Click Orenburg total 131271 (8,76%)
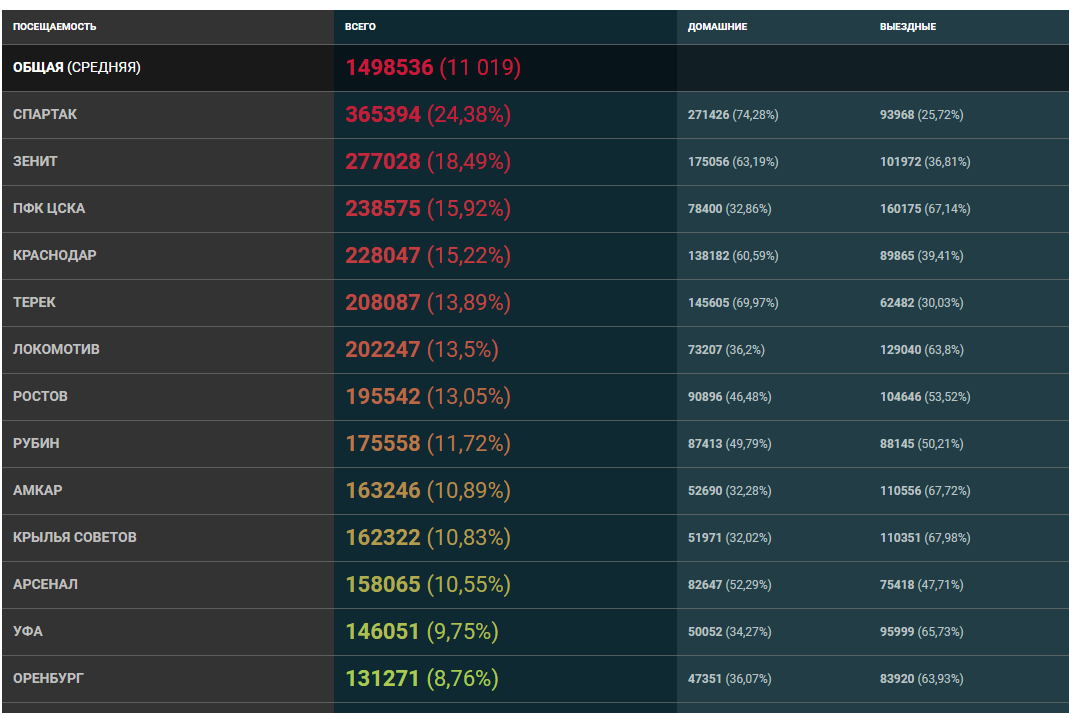 pyautogui.click(x=421, y=679)
